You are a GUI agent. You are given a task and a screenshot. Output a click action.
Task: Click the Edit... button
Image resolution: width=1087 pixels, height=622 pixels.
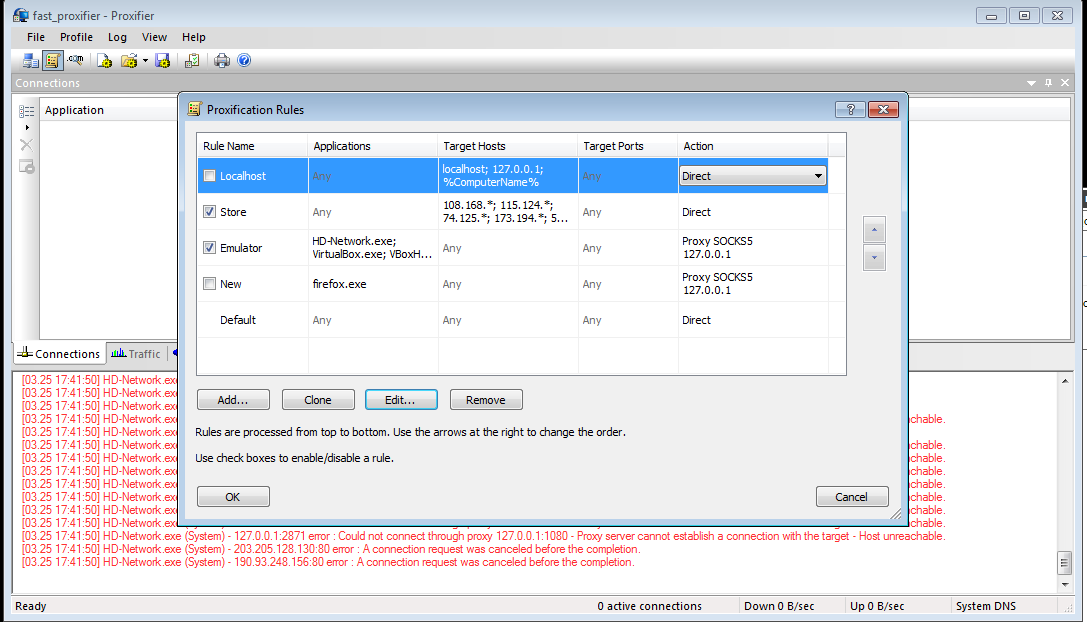(401, 400)
